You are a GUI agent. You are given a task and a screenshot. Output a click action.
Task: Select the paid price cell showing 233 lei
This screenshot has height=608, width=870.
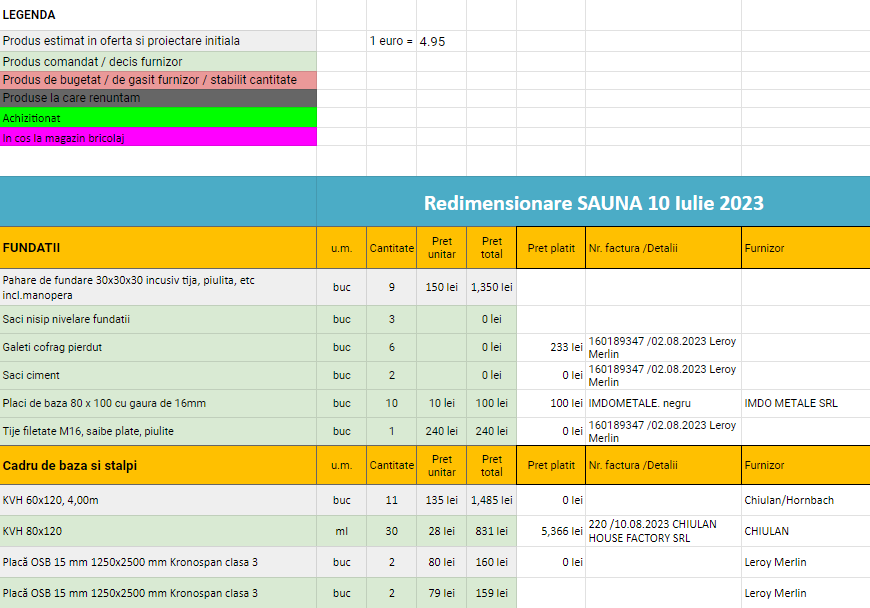tap(551, 347)
